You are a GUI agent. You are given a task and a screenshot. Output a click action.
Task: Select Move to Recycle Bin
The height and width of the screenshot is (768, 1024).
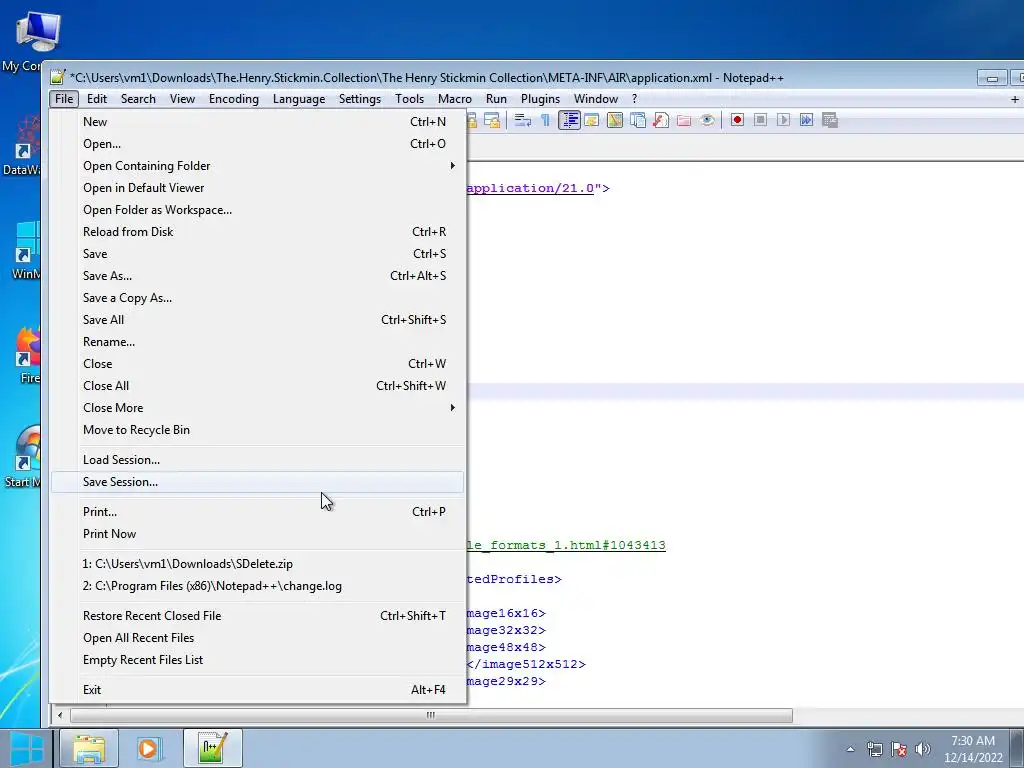tap(257, 430)
